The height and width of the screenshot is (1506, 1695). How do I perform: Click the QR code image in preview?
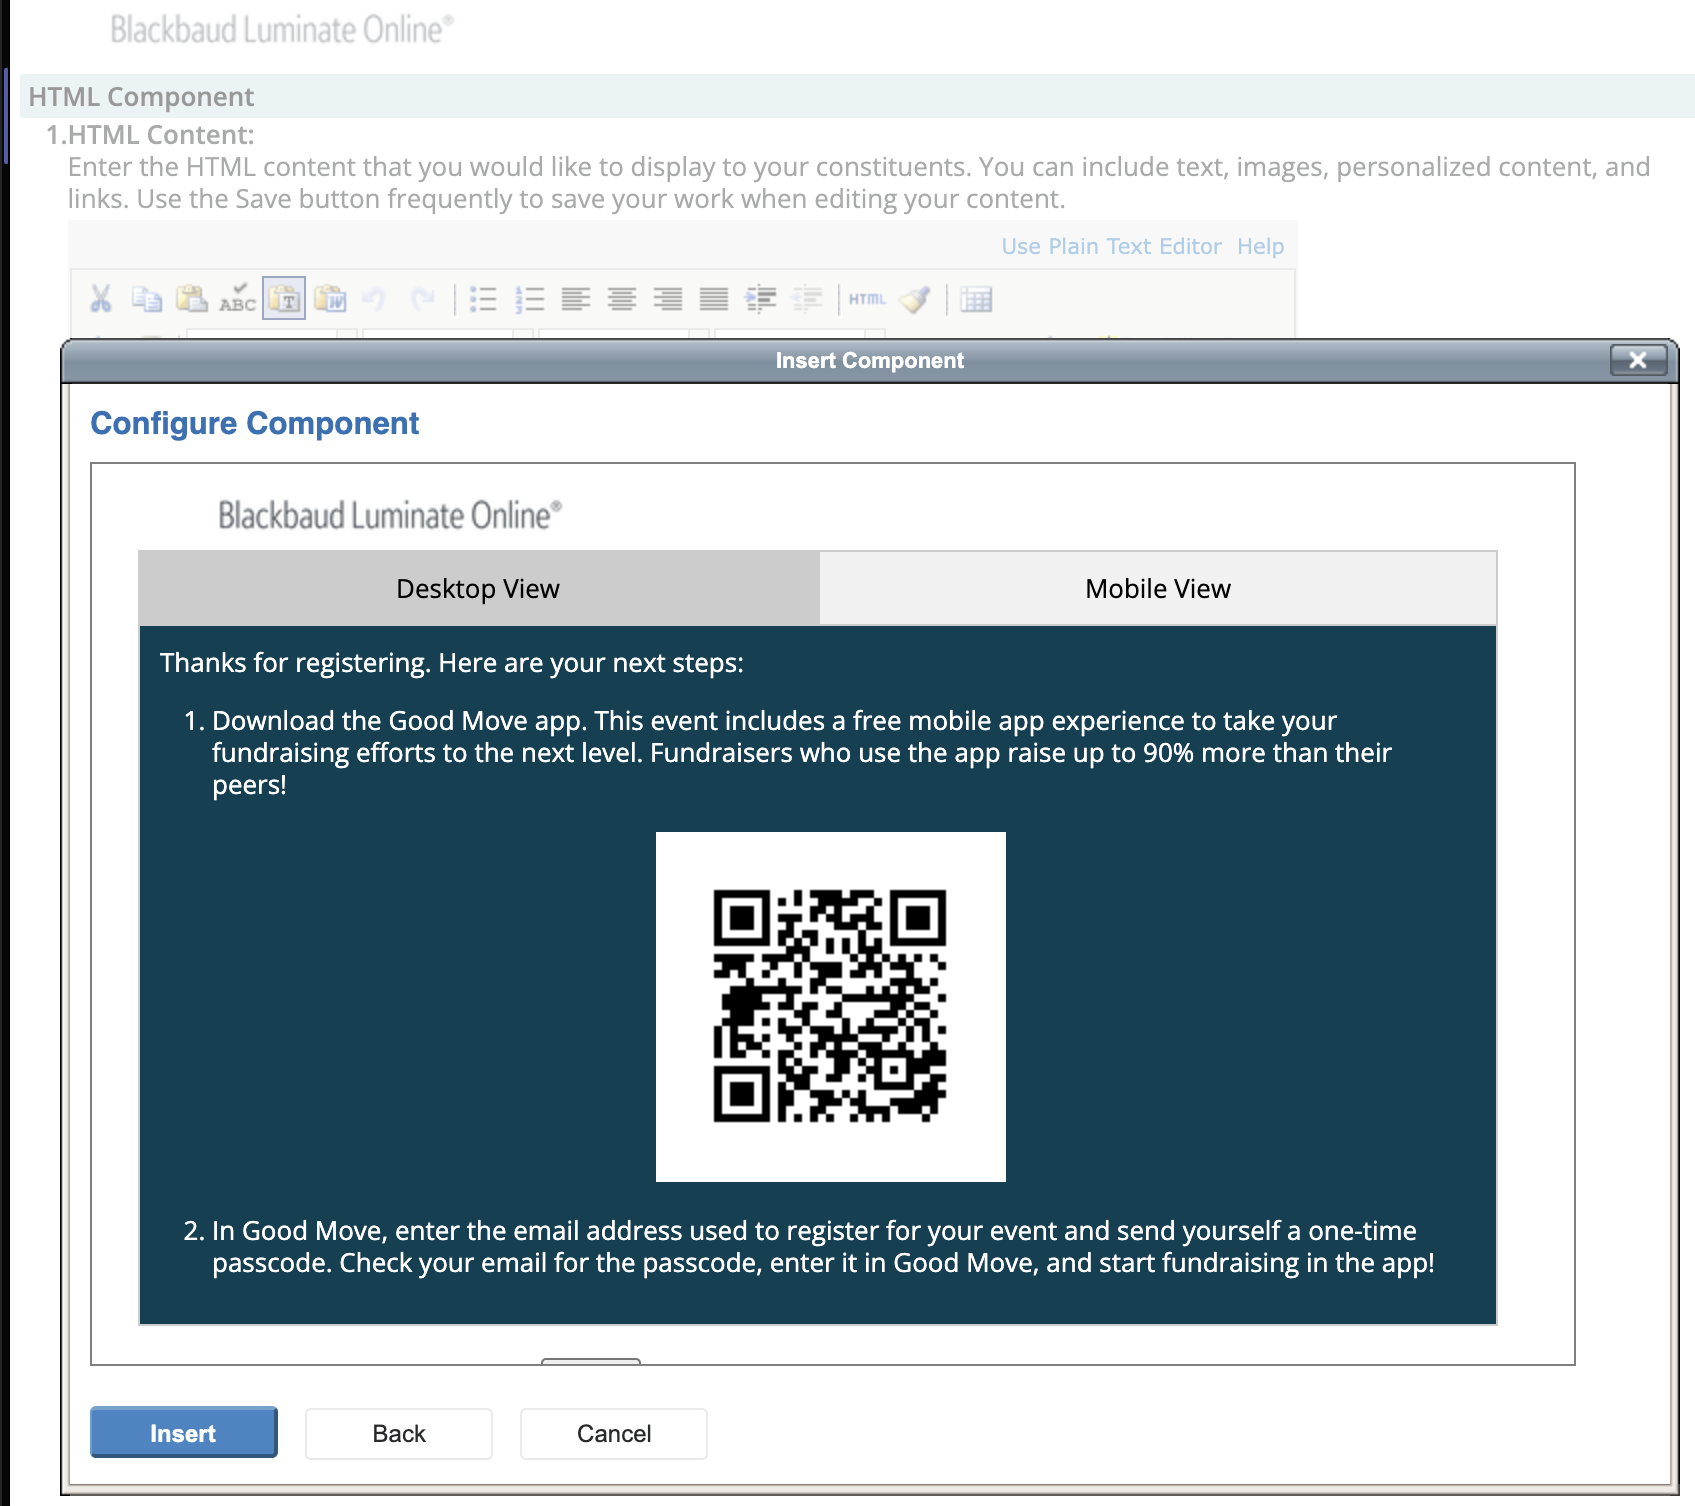pyautogui.click(x=830, y=1006)
